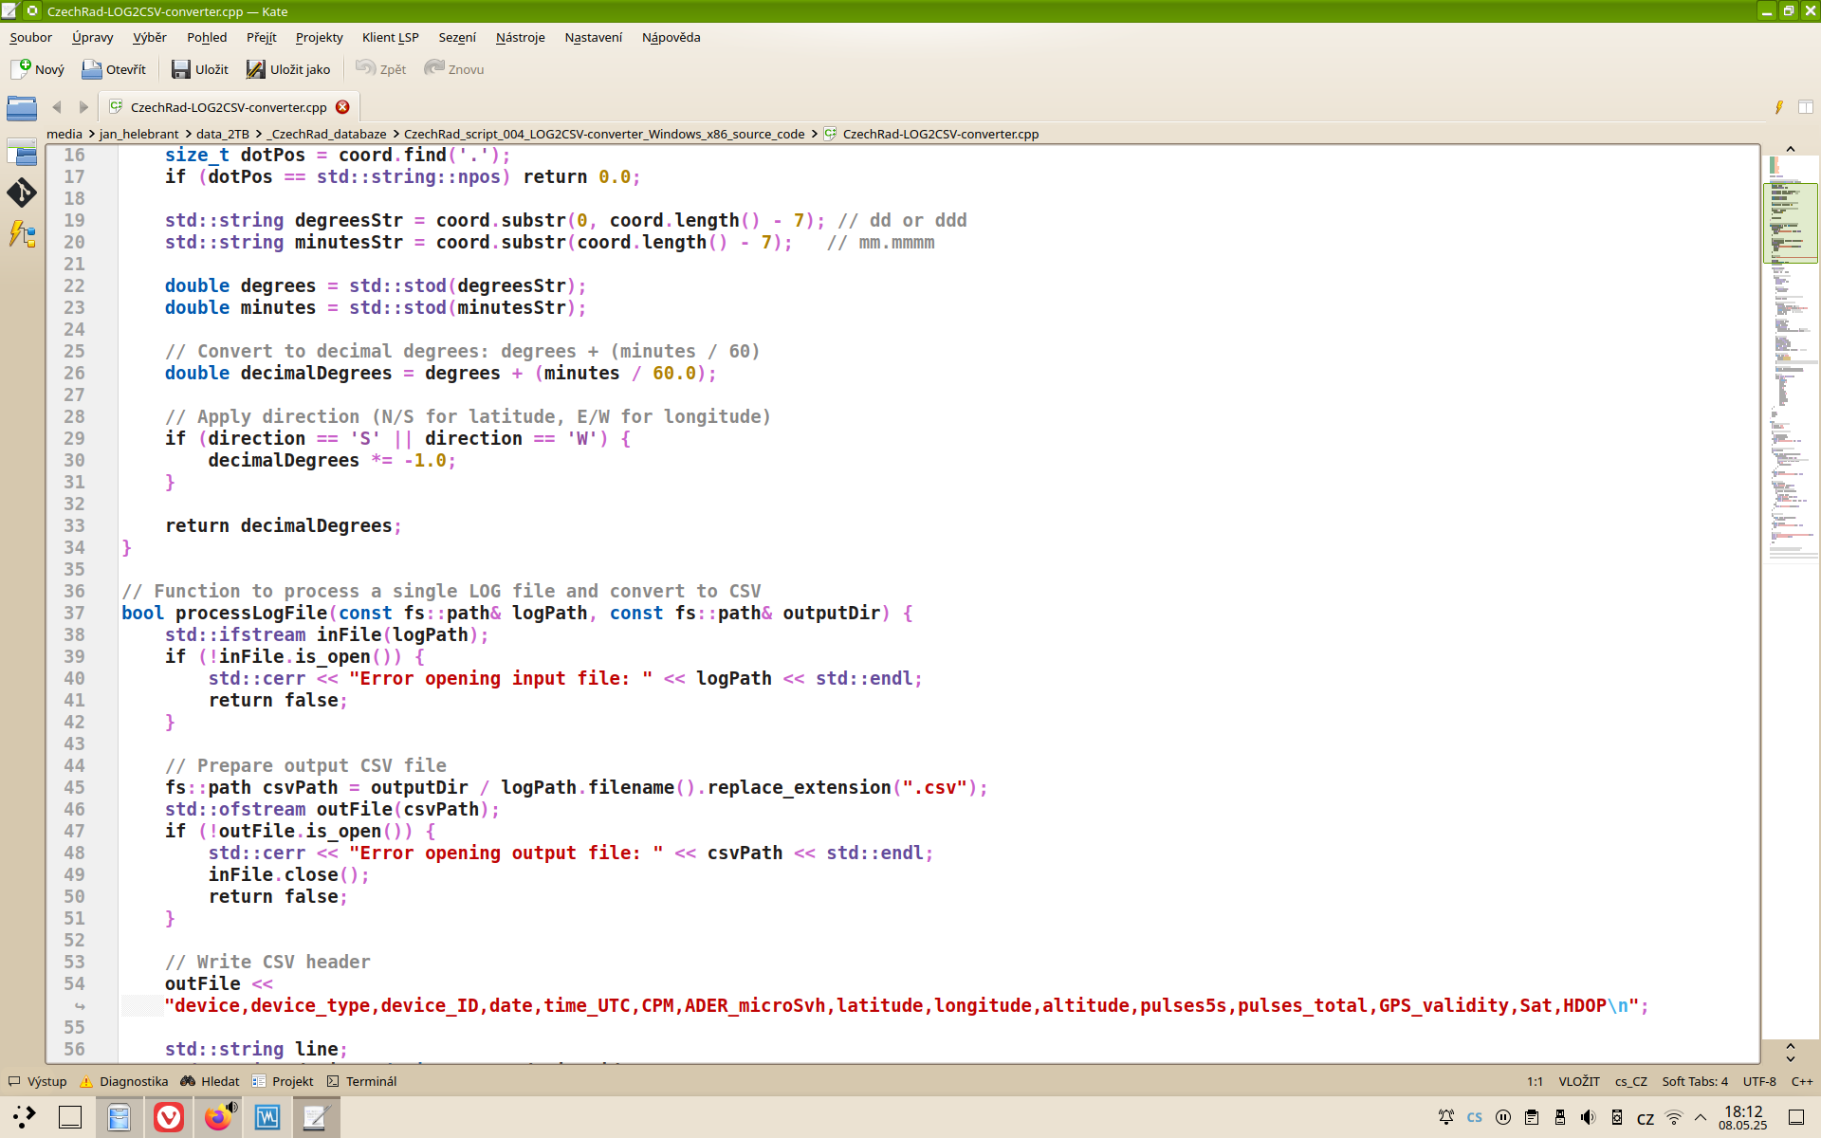The image size is (1821, 1138).
Task: Open the UTF-8 encoding selector
Action: (1759, 1081)
